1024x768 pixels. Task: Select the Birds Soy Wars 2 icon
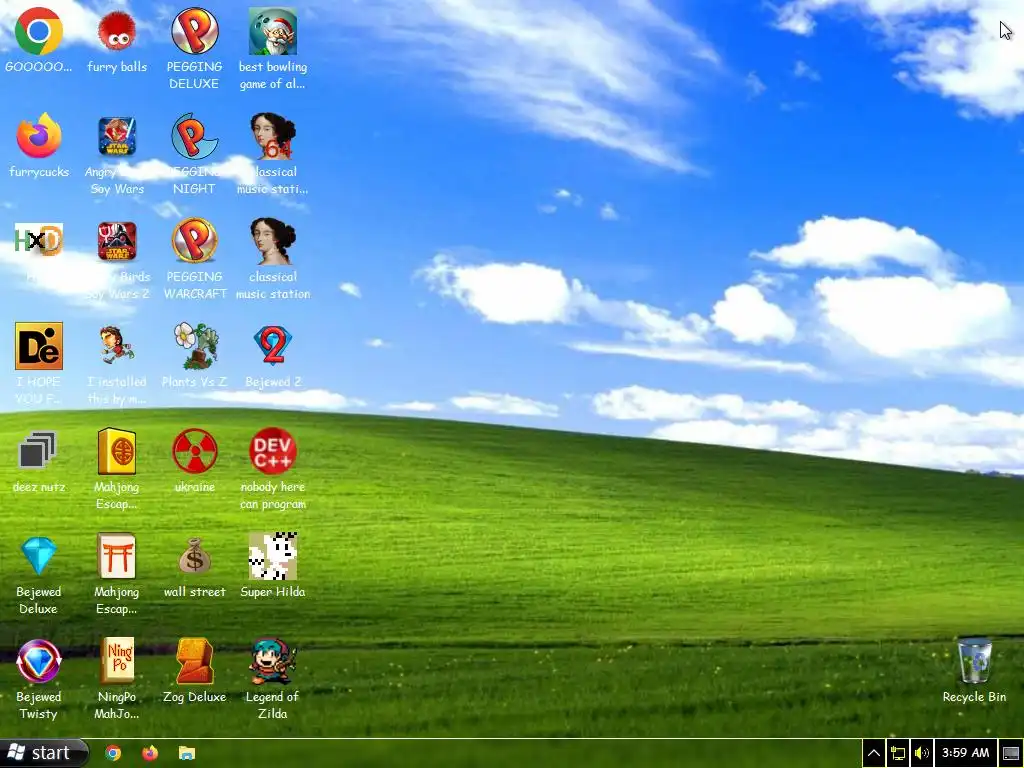[117, 241]
